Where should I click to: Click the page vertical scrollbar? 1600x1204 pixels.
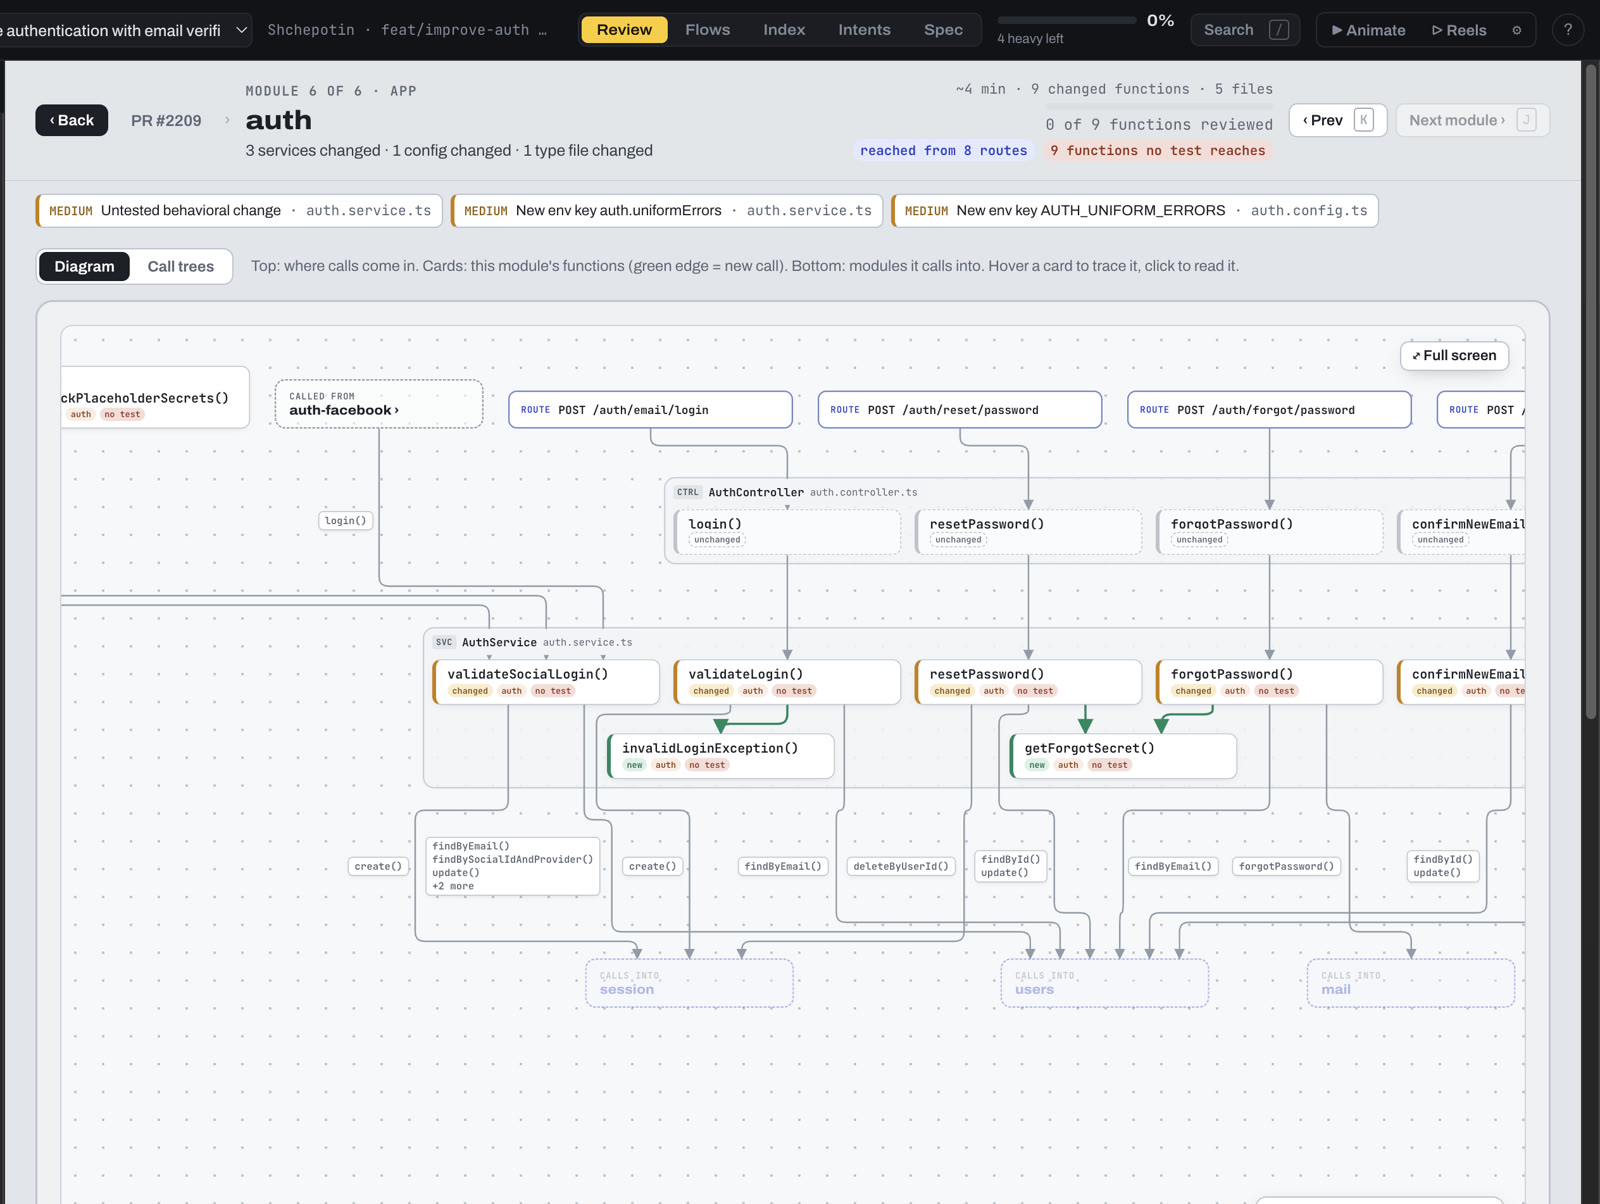pos(1591,390)
